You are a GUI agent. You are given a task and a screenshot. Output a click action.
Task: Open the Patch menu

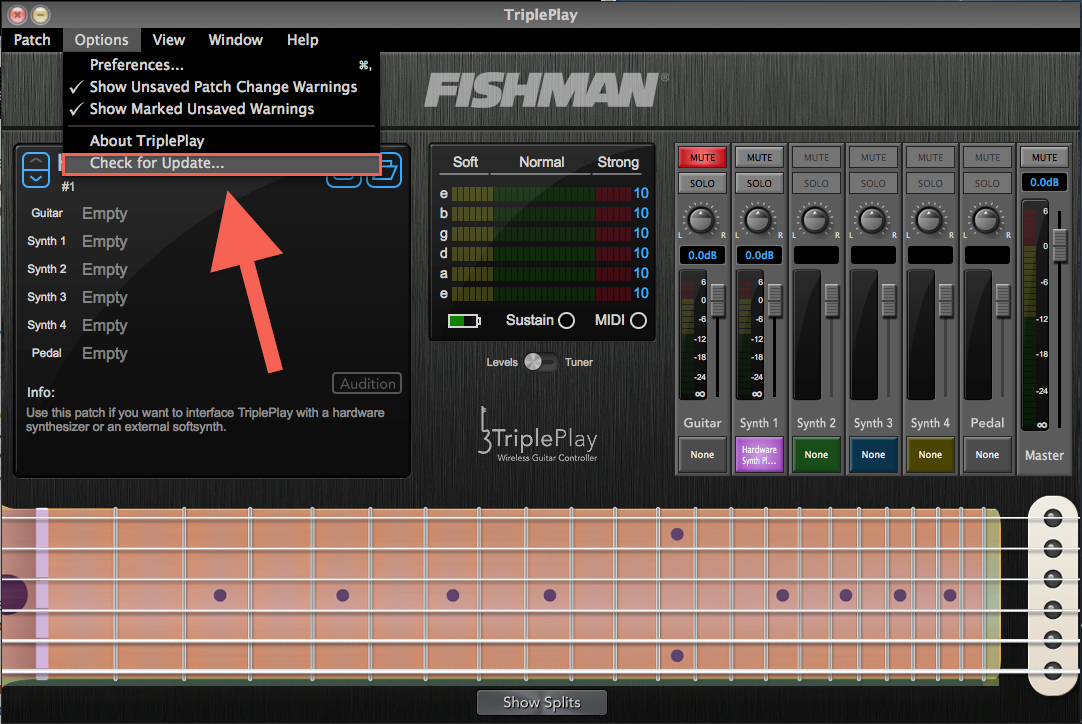[x=32, y=40]
